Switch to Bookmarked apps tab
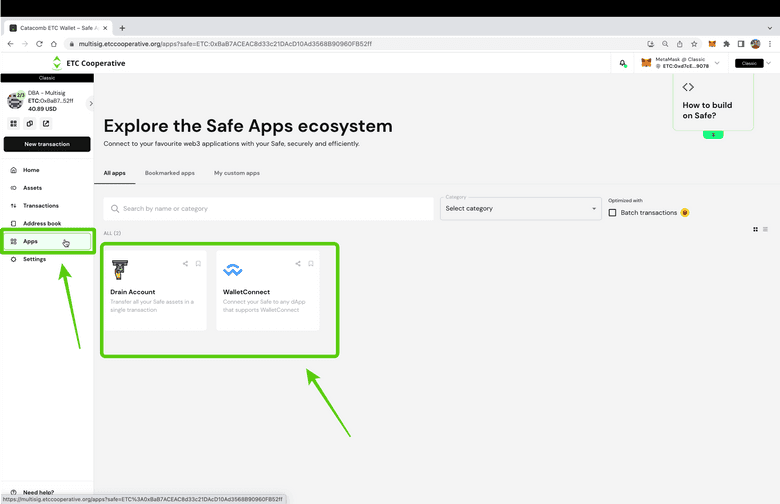This screenshot has width=780, height=504. [169, 173]
